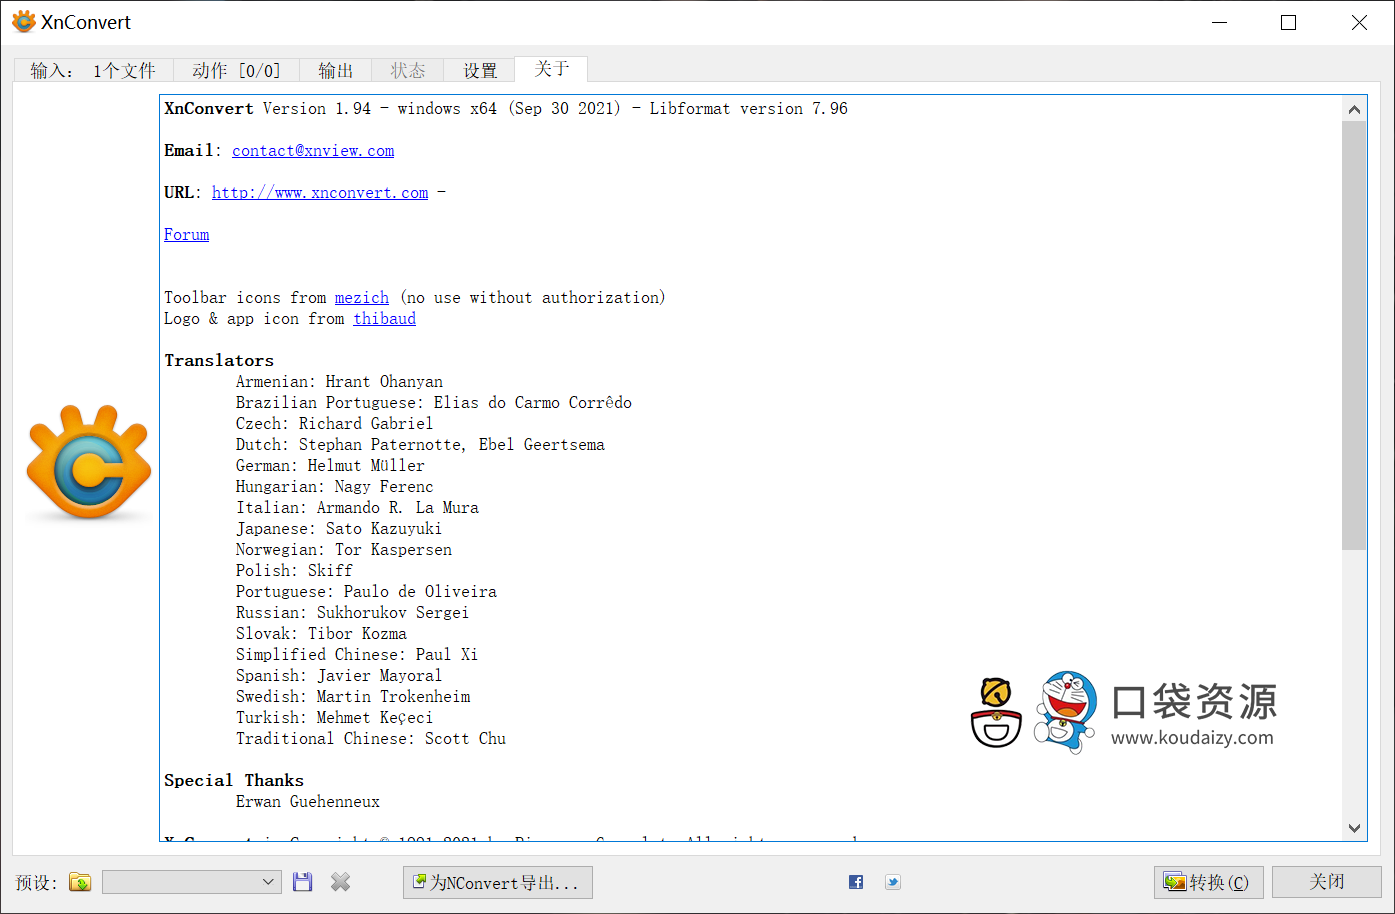Screen dimensions: 1395x914
Task: Click the 'Portuguese: Paulo de Oliveira' line
Action: [366, 591]
